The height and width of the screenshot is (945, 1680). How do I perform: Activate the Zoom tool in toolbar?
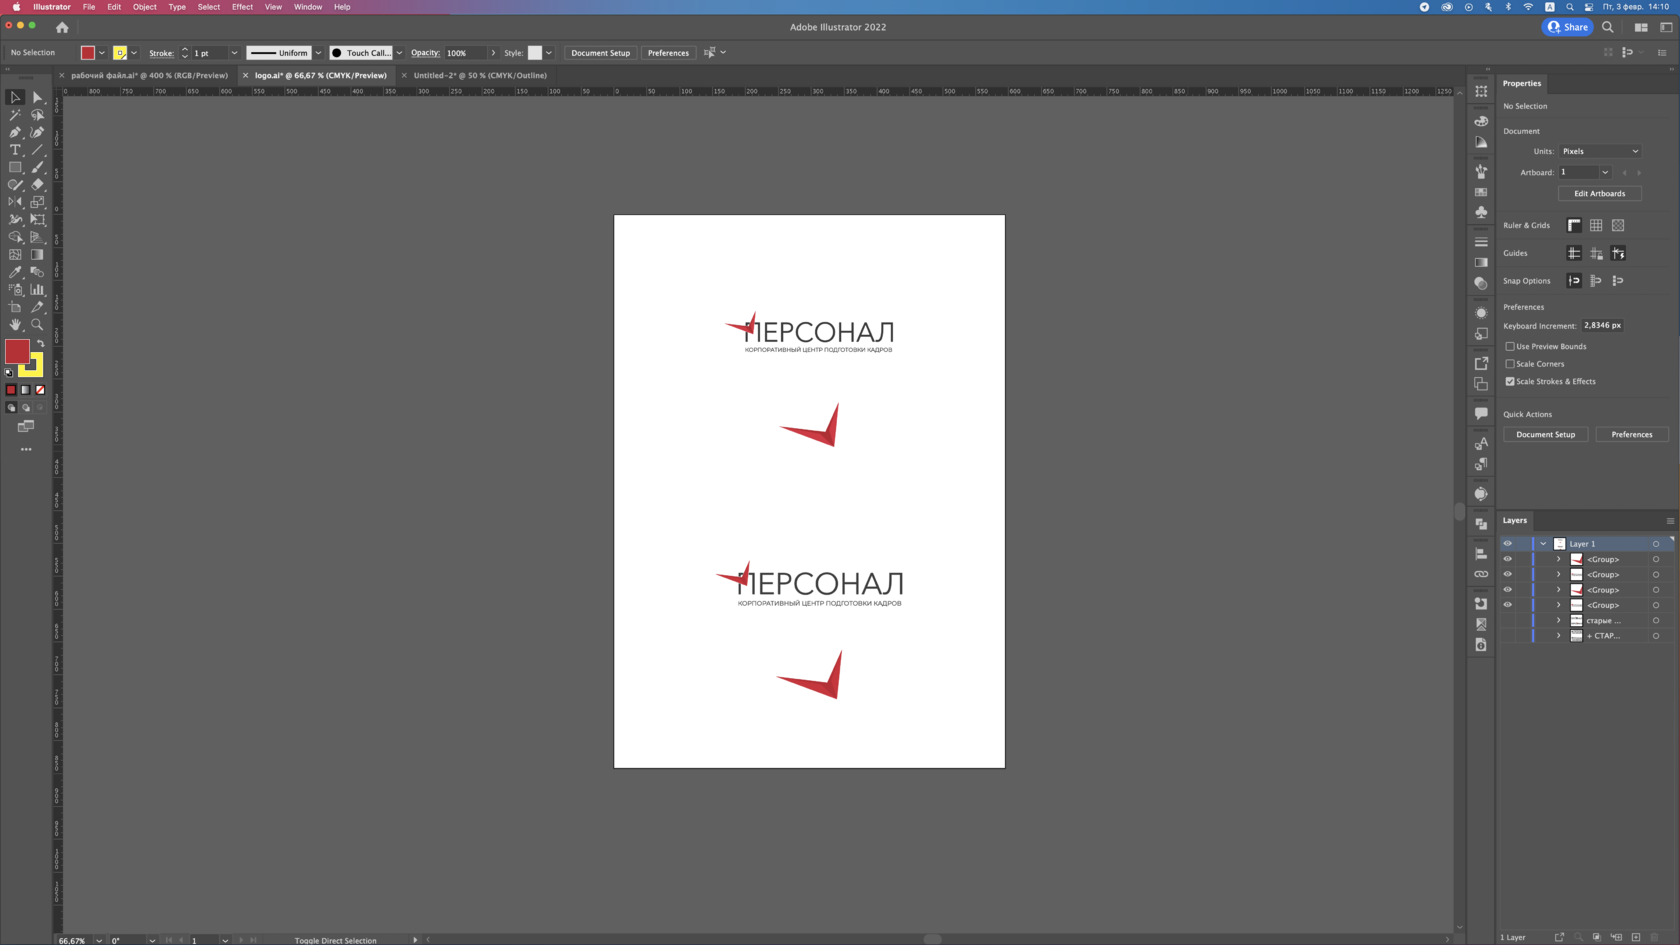coord(38,324)
